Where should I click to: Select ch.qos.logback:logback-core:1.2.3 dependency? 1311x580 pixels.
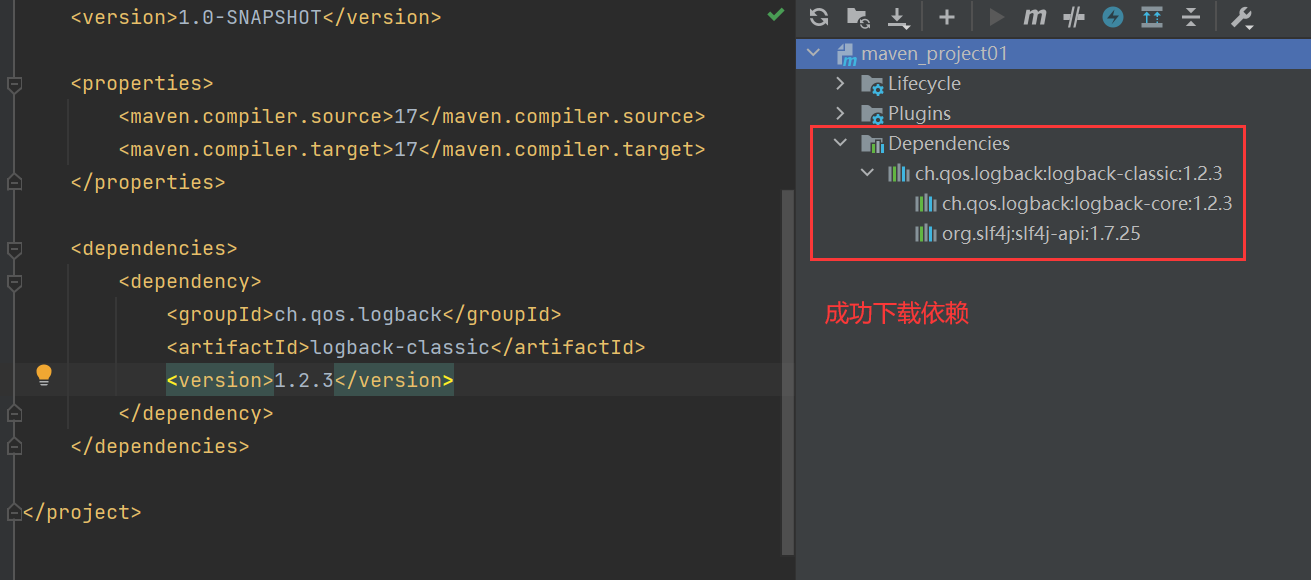click(x=1086, y=203)
